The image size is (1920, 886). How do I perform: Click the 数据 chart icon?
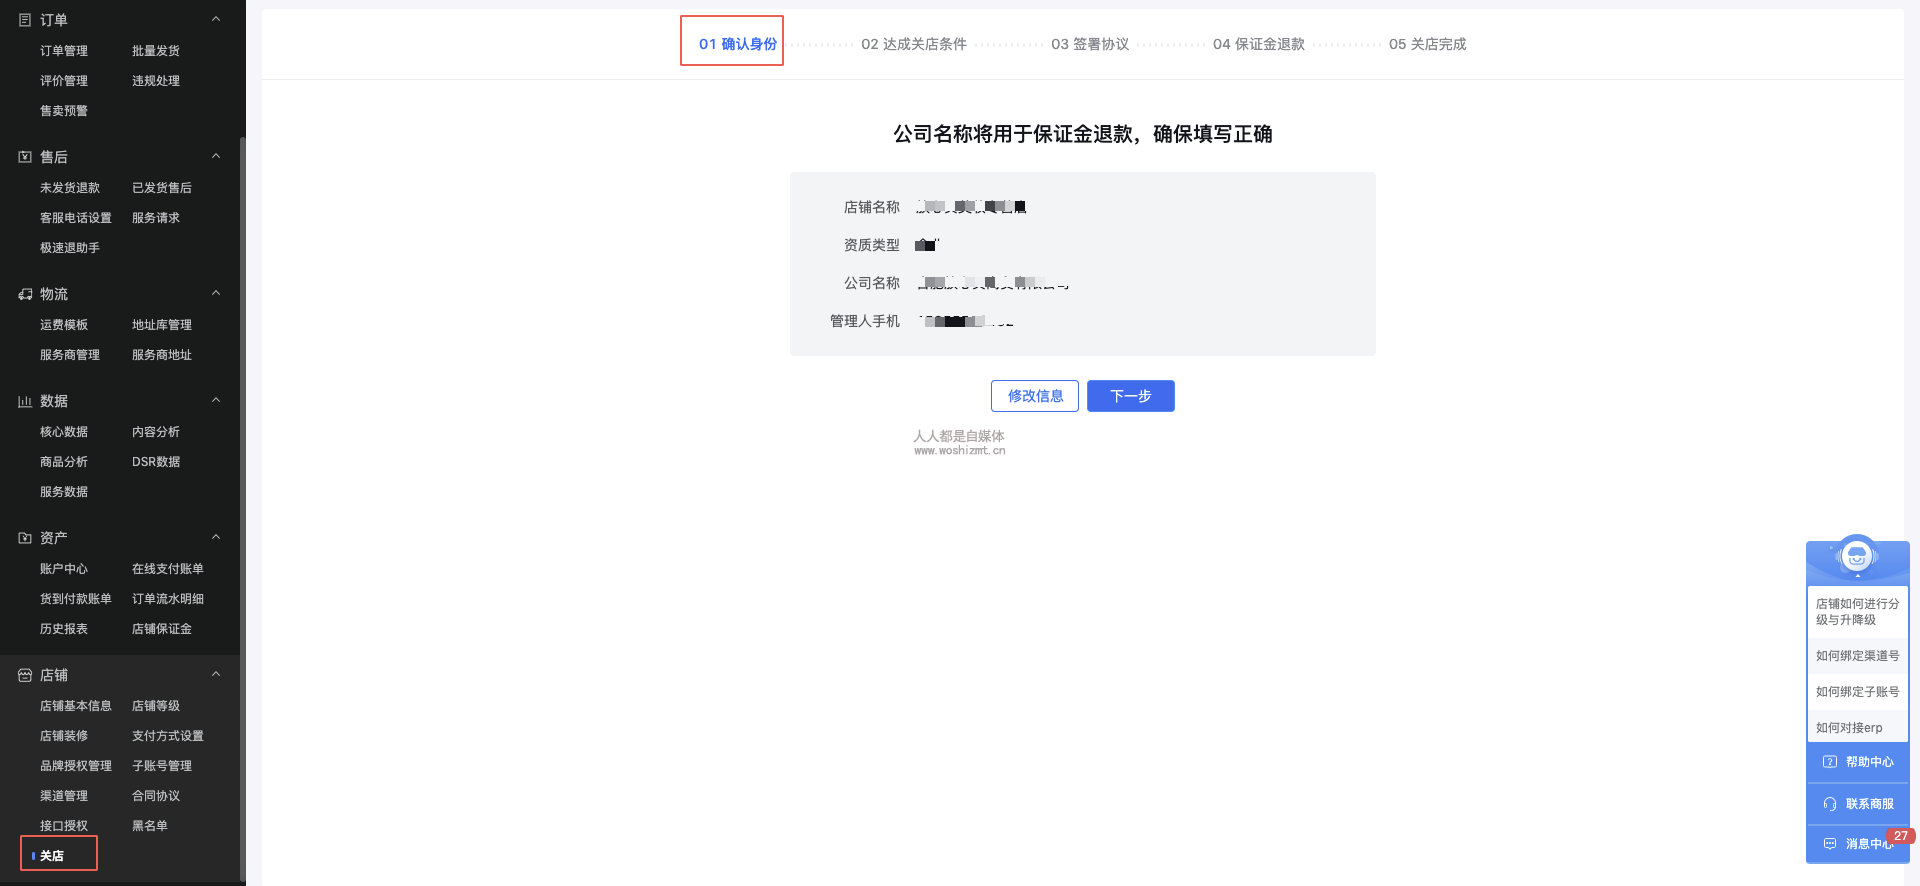(25, 401)
